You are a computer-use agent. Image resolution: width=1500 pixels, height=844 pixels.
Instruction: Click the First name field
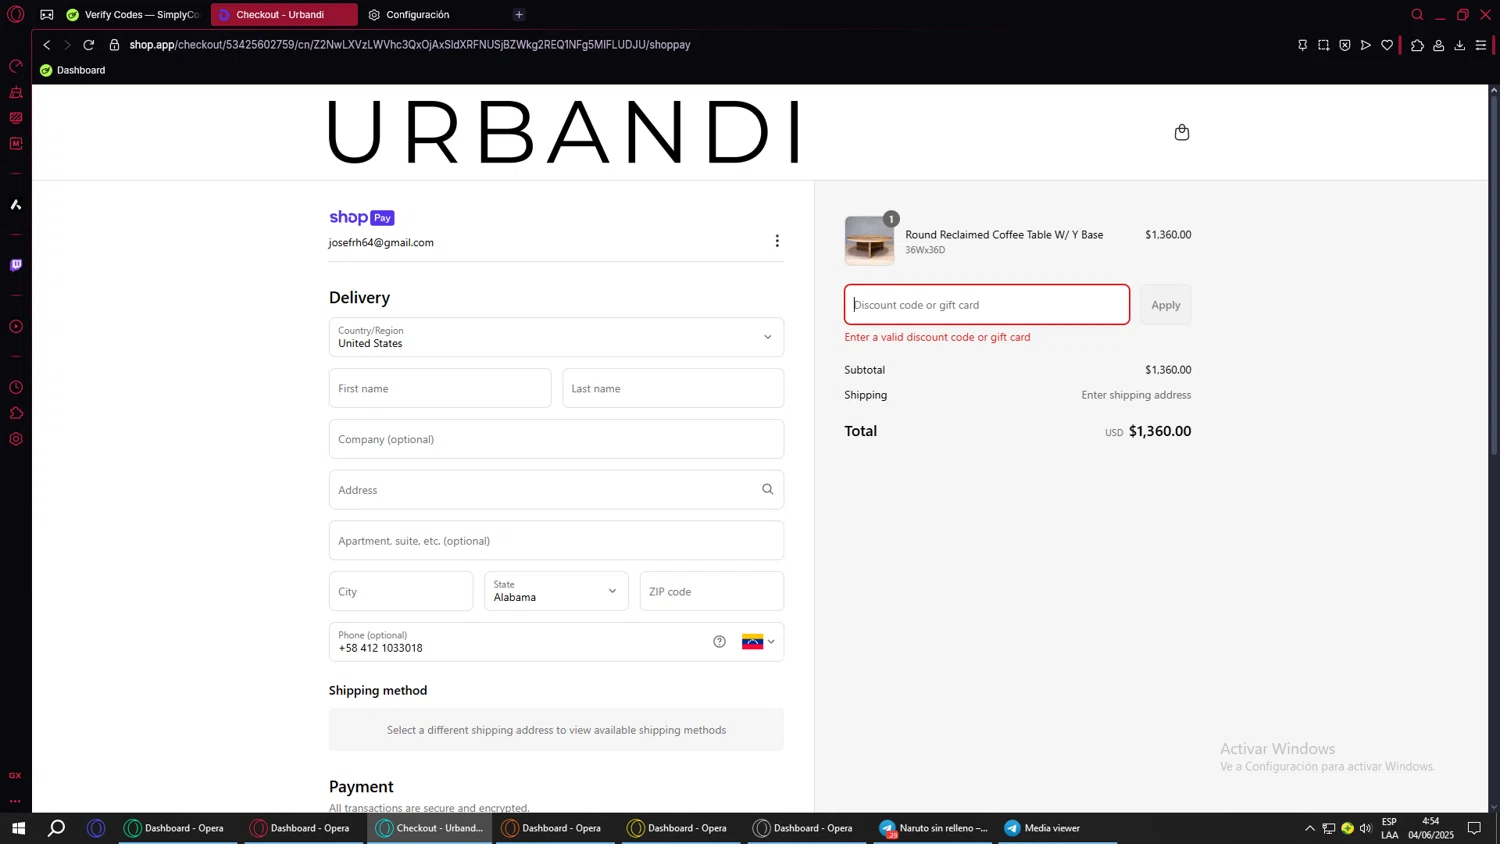pyautogui.click(x=440, y=388)
